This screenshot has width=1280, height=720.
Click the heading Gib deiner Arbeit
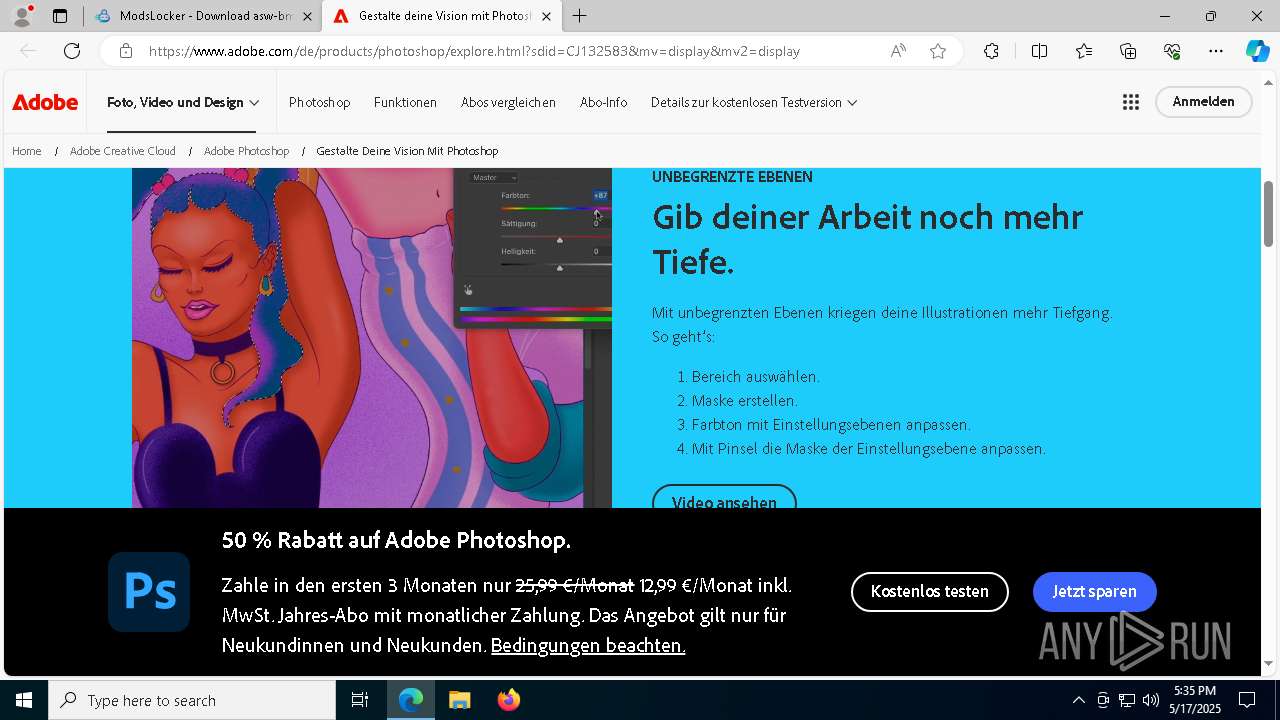[x=867, y=239]
